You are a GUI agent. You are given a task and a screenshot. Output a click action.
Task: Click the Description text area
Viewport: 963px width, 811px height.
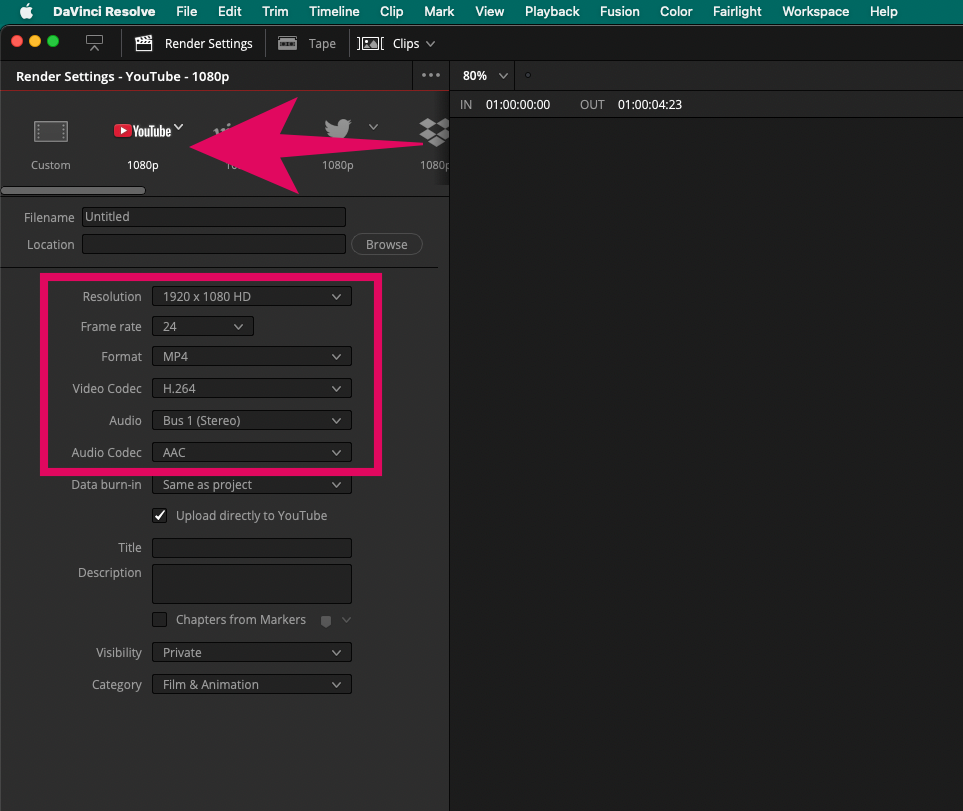coord(252,584)
